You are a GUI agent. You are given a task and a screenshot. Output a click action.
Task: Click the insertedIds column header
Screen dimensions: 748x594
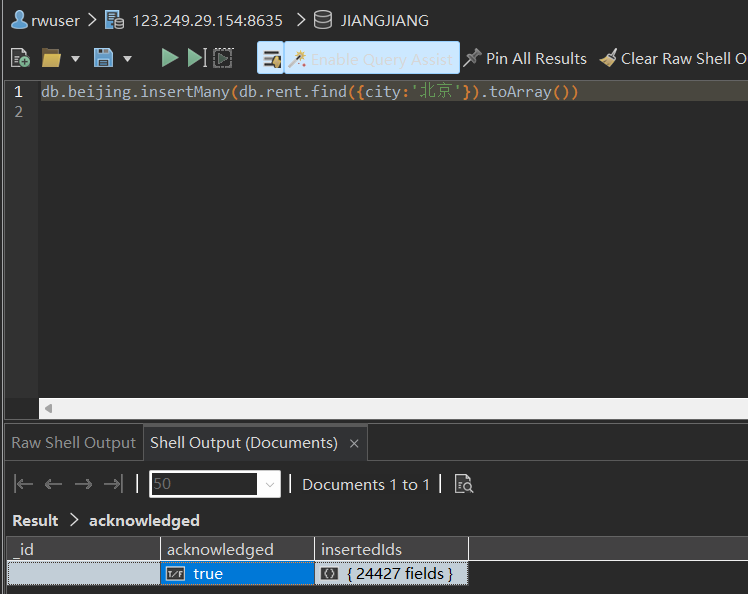tap(392, 549)
